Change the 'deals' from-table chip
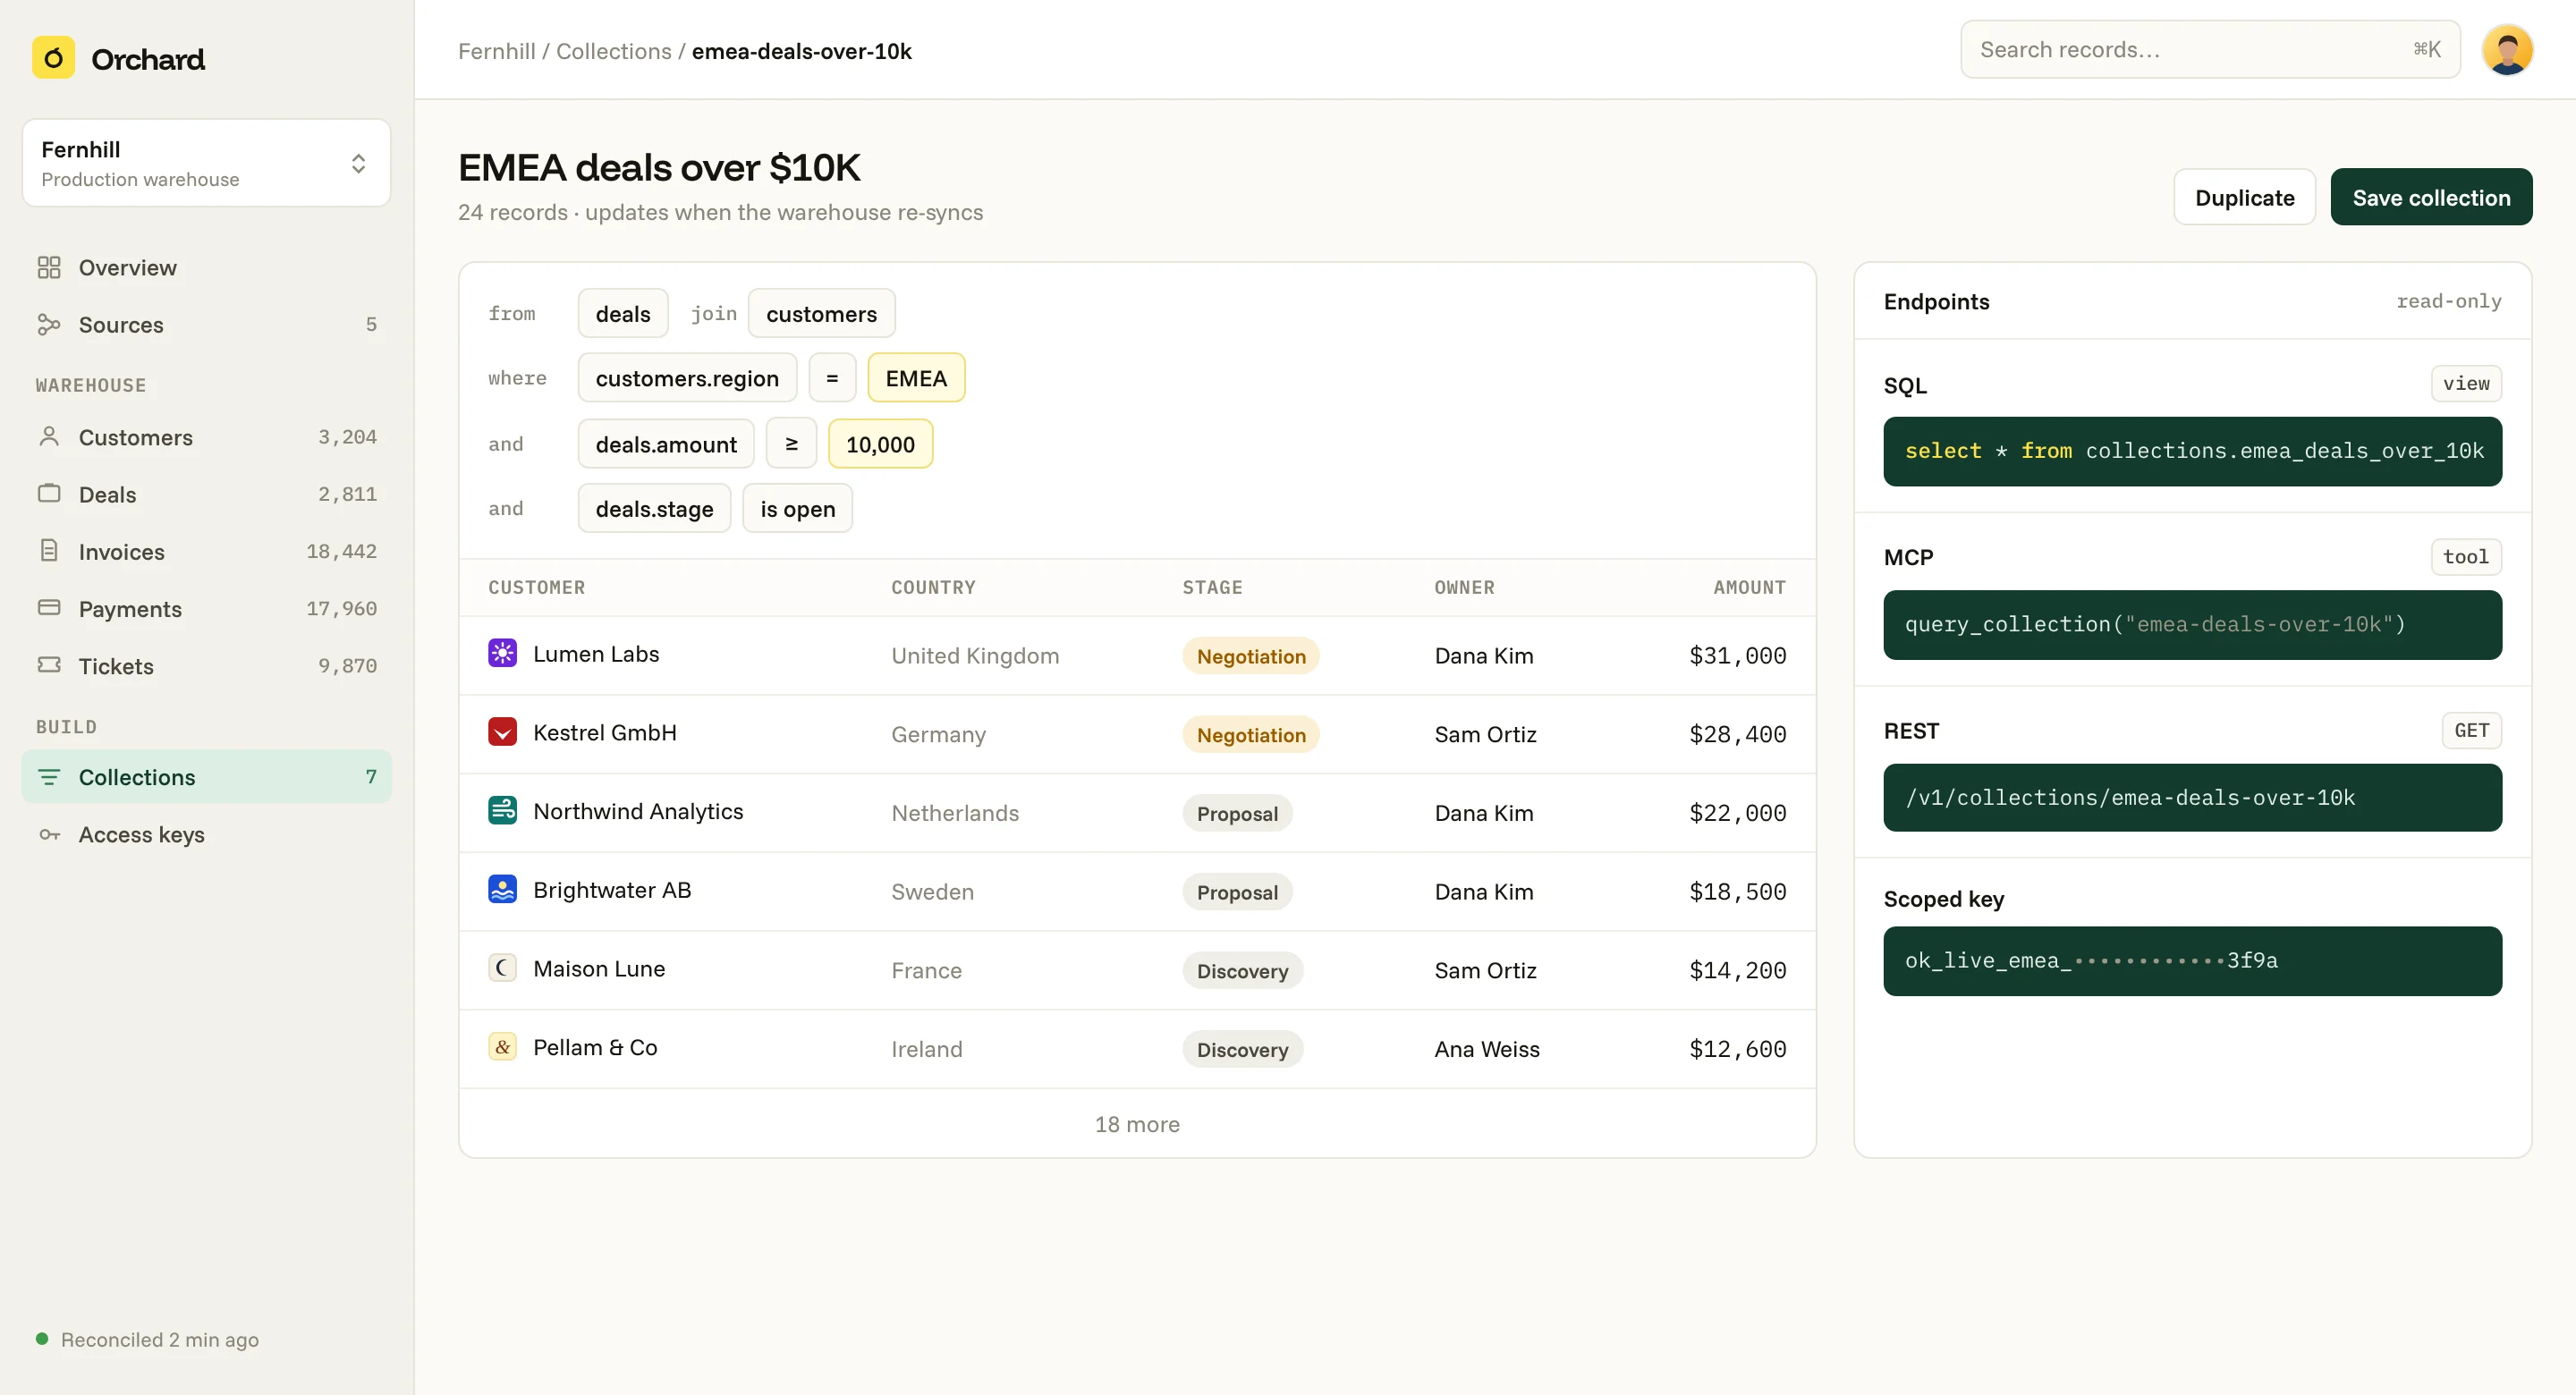 coord(622,314)
